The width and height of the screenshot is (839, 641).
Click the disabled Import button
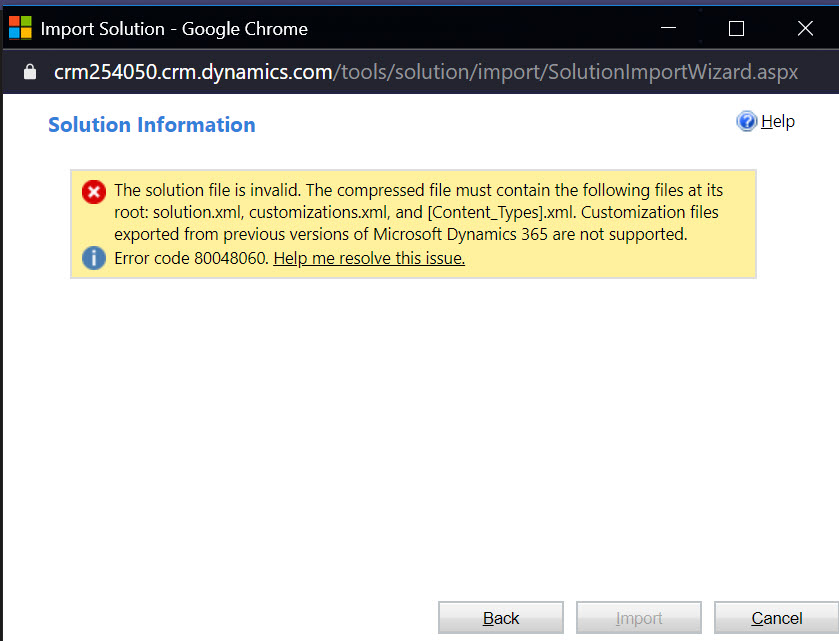[639, 618]
